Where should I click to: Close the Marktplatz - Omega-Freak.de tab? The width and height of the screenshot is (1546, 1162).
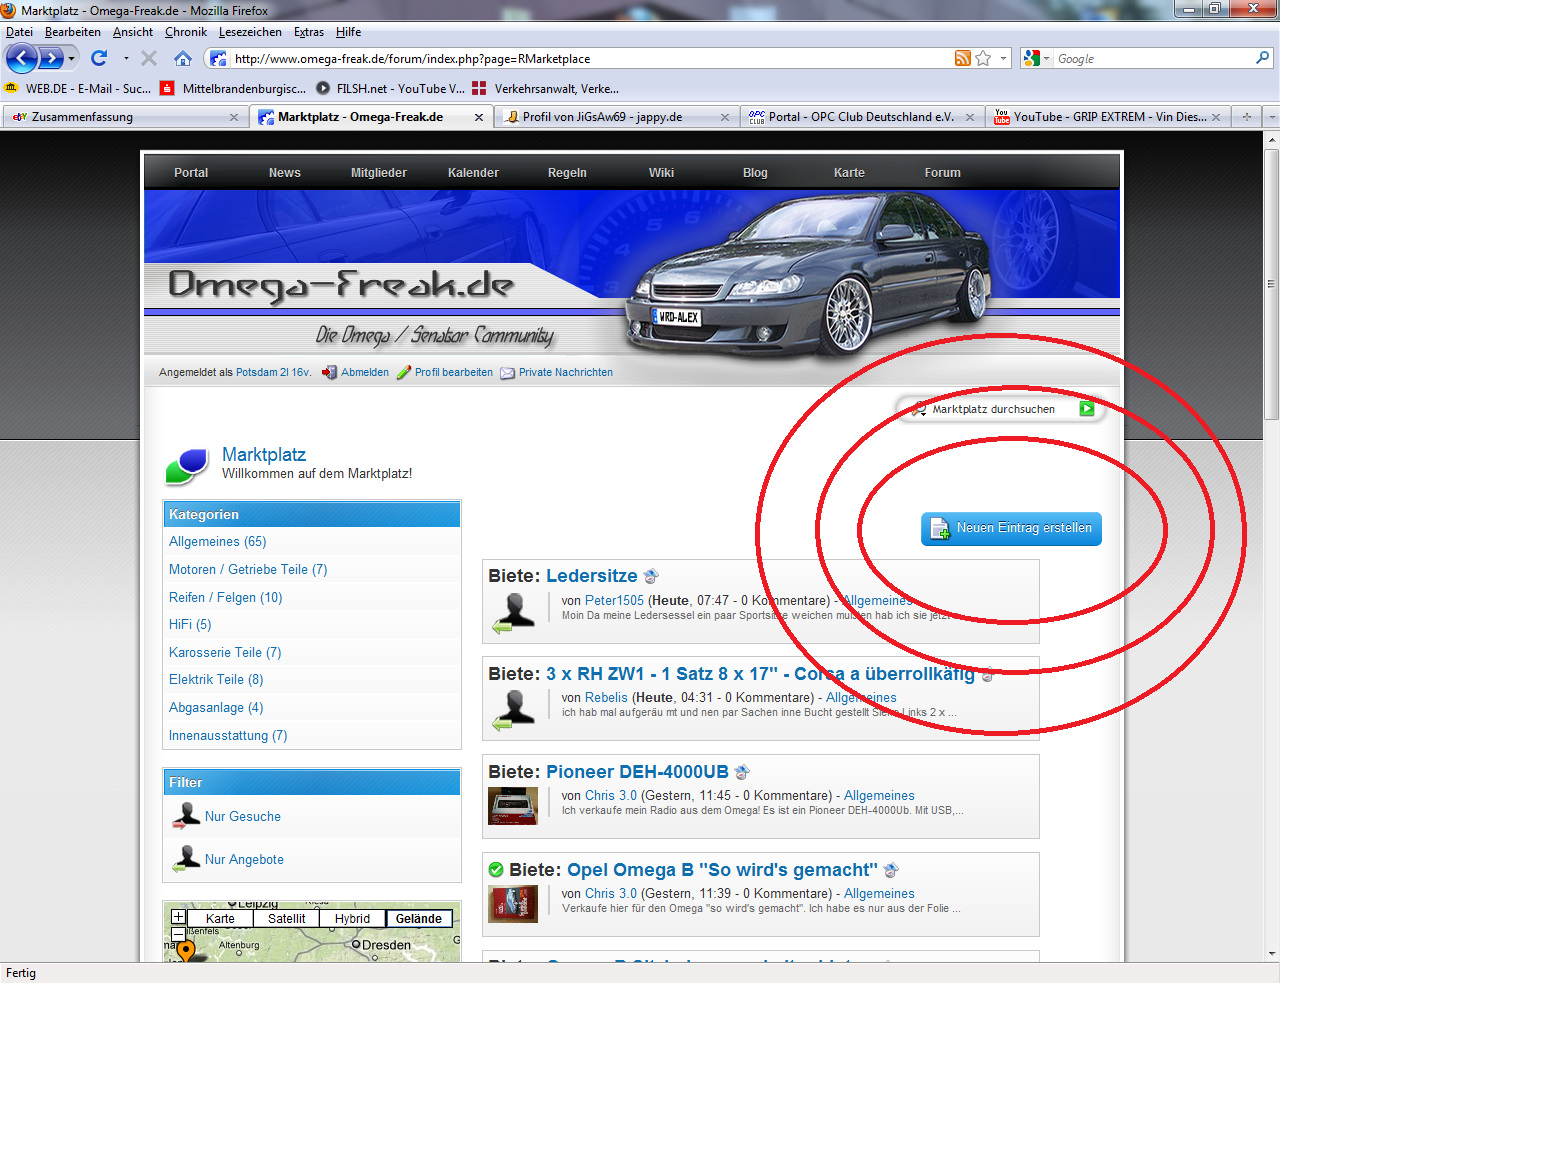(479, 117)
